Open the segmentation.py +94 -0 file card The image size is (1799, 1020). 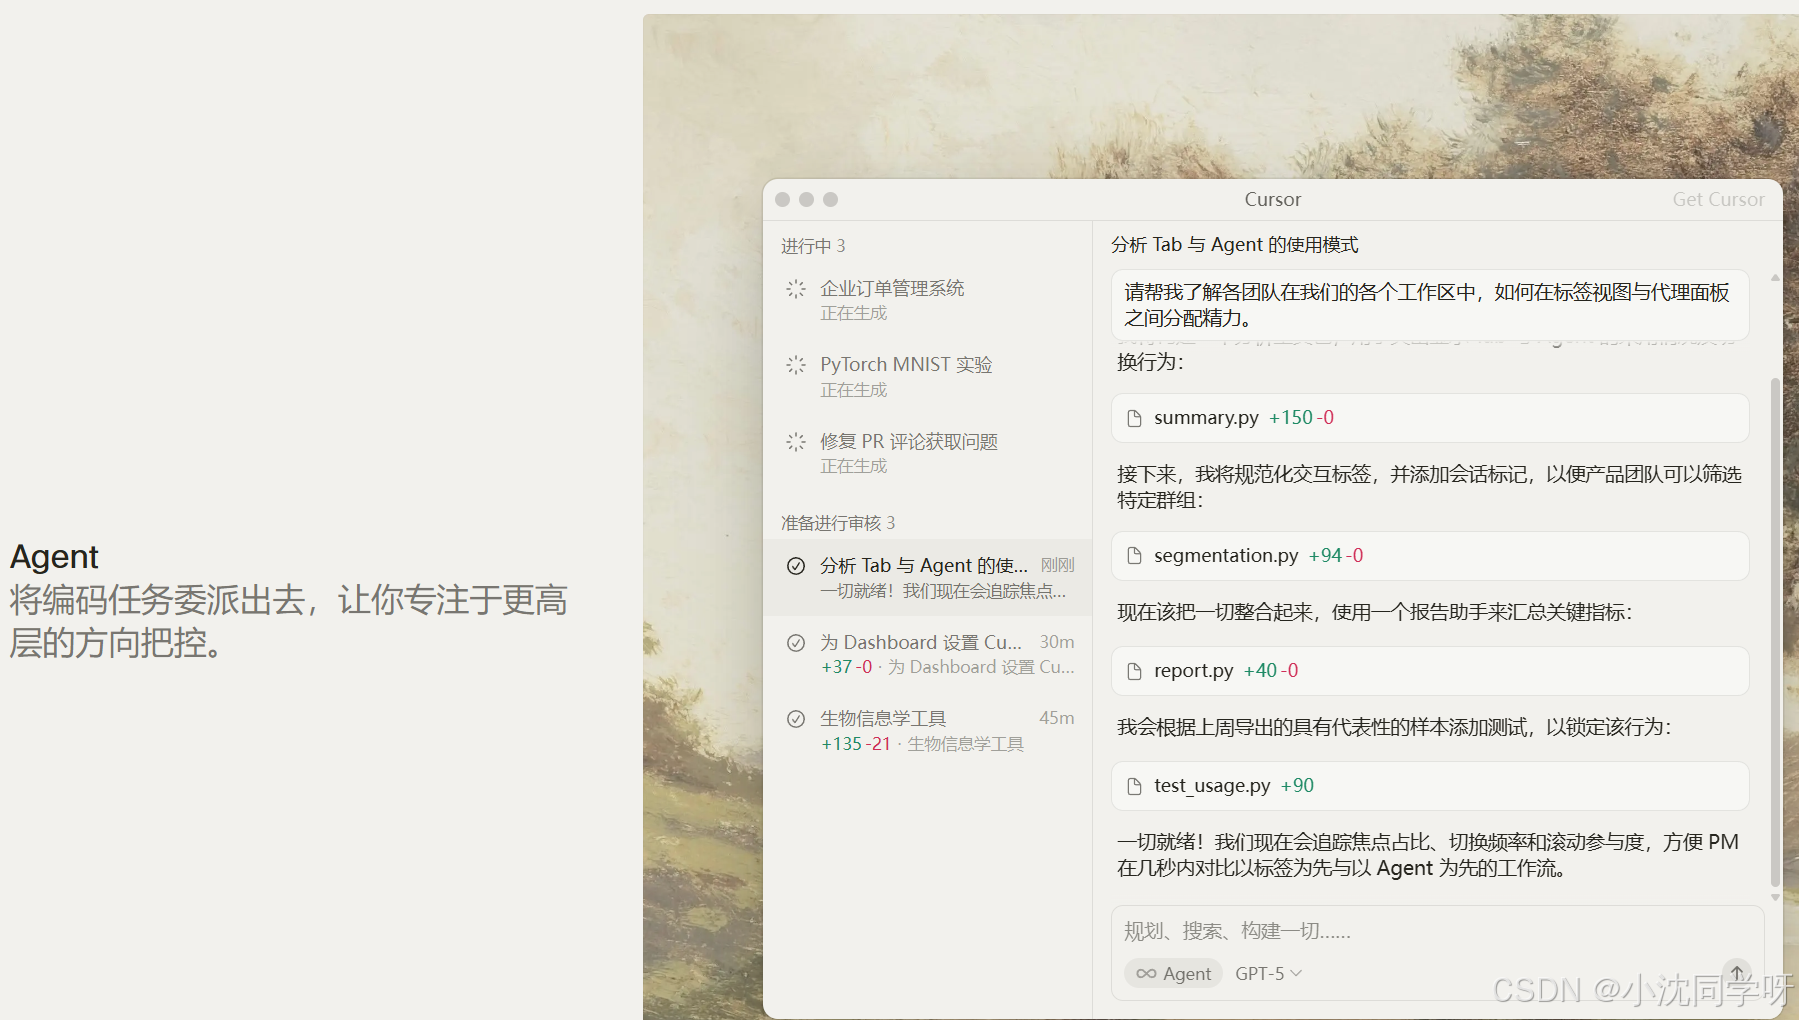1430,556
